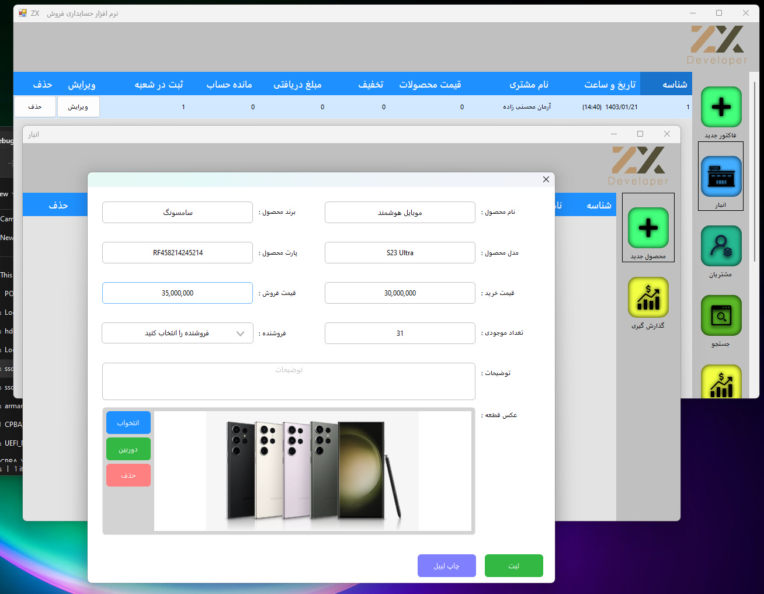Viewport: 764px width, 594px height.
Task: Click the discount (تخفیف) column header
Action: [371, 85]
